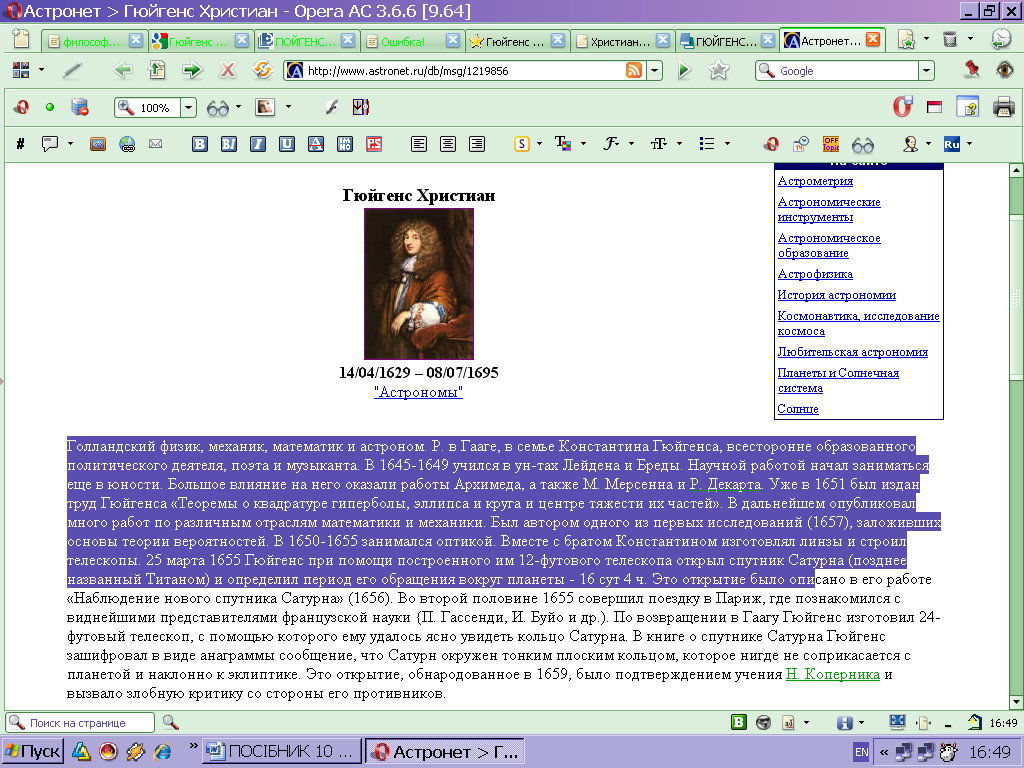Open the Р. Декарта link in text
The height and width of the screenshot is (768, 1024).
726,484
